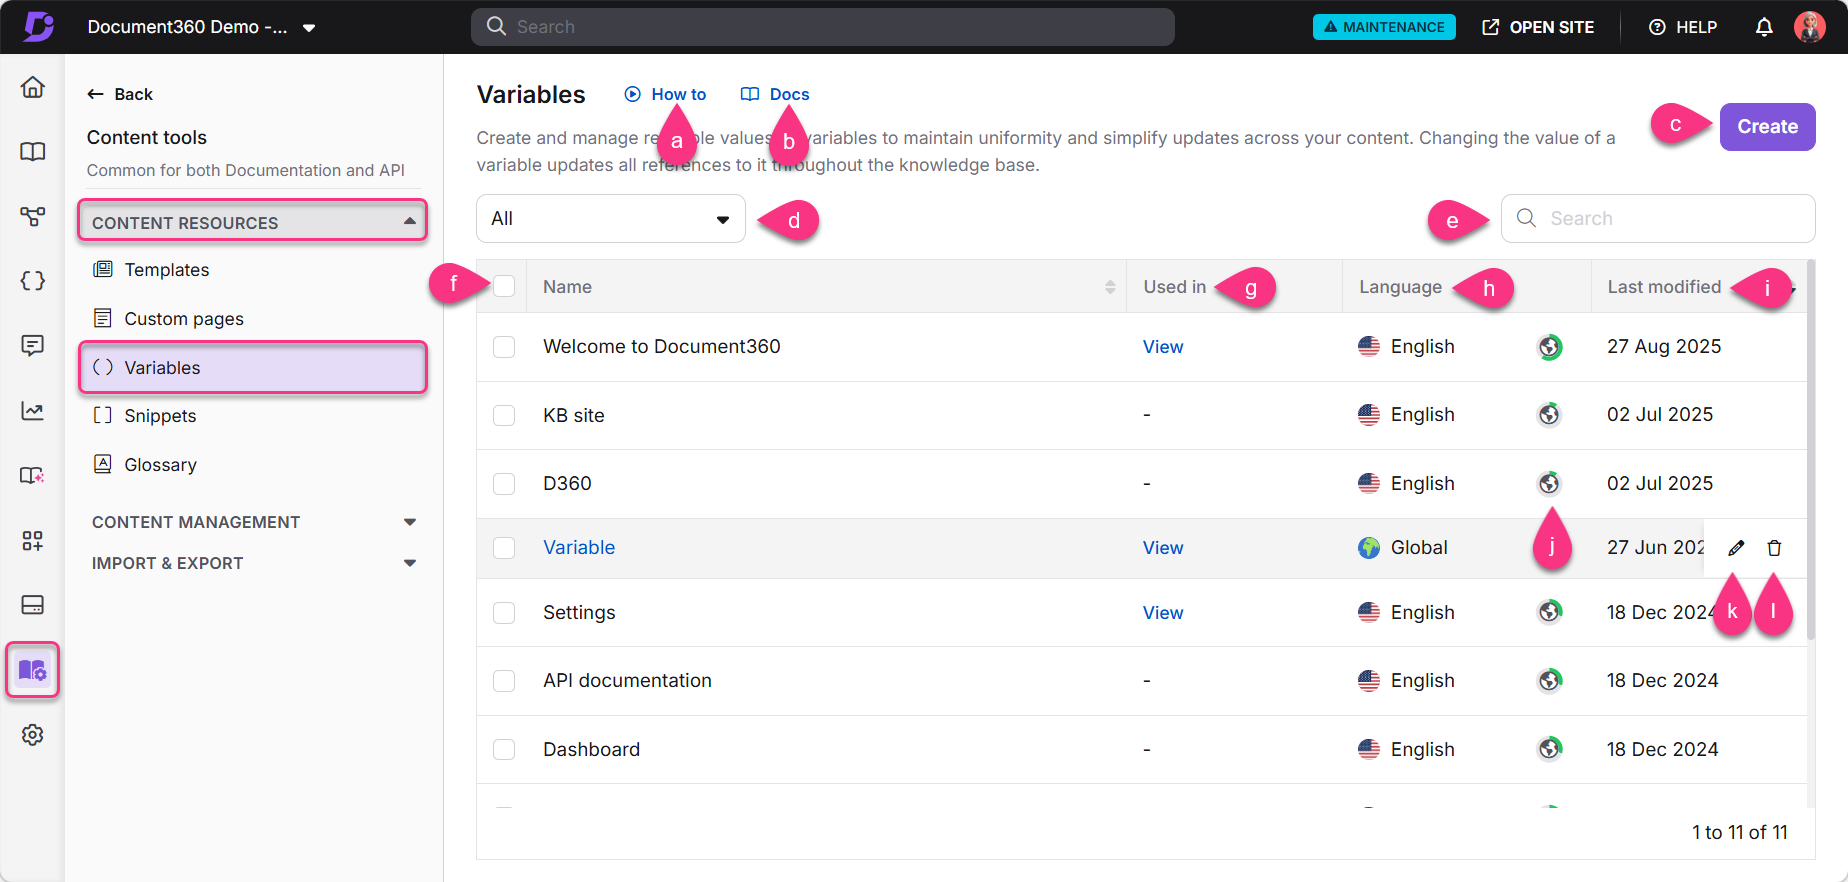Check the D360 row checkbox
The image size is (1848, 882).
coord(504,484)
